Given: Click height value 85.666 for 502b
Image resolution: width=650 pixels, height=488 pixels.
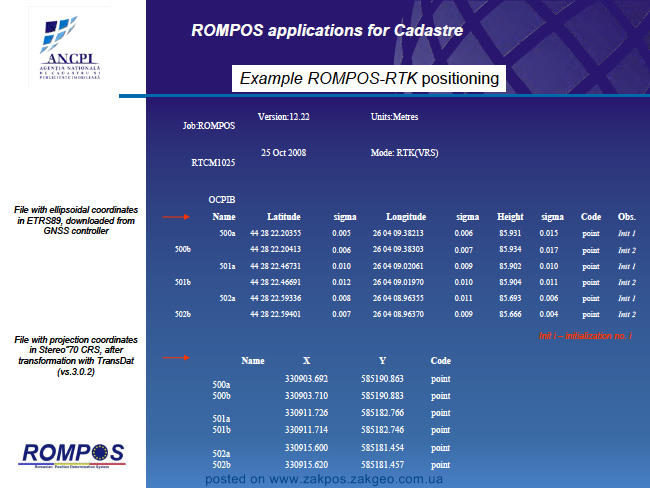Looking at the screenshot, I should [510, 314].
